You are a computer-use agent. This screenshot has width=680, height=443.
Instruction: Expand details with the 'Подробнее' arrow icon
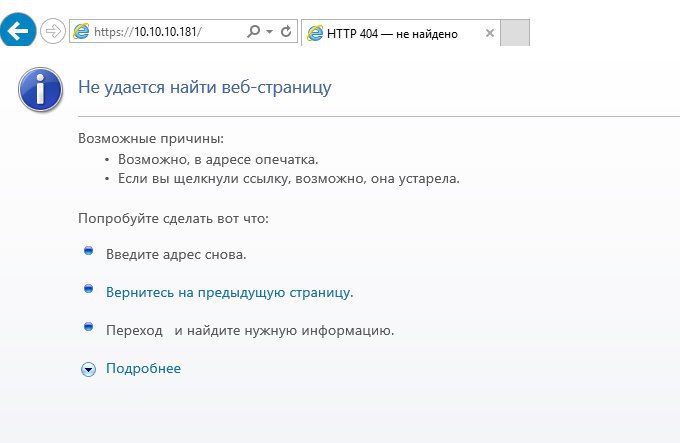(x=88, y=369)
